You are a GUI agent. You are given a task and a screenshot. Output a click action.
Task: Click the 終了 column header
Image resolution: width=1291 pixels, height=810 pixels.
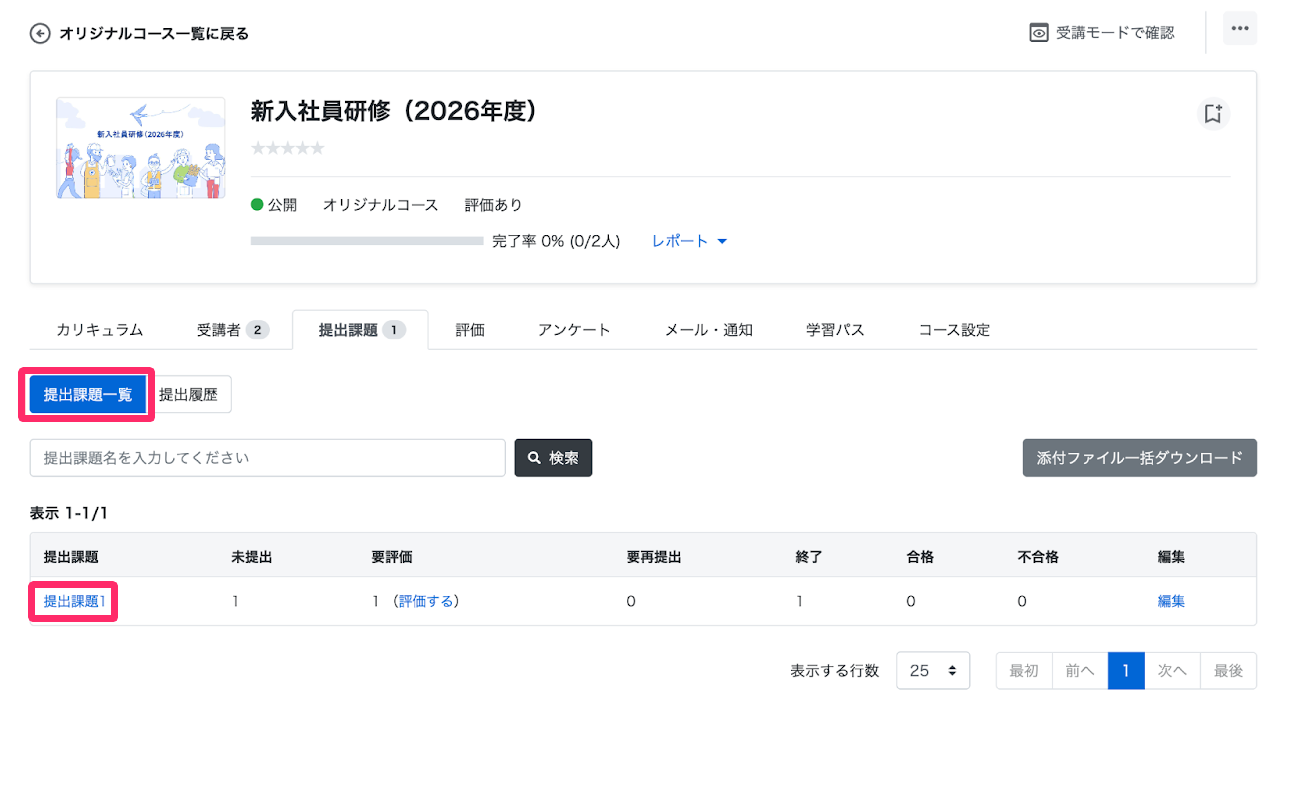coord(809,557)
